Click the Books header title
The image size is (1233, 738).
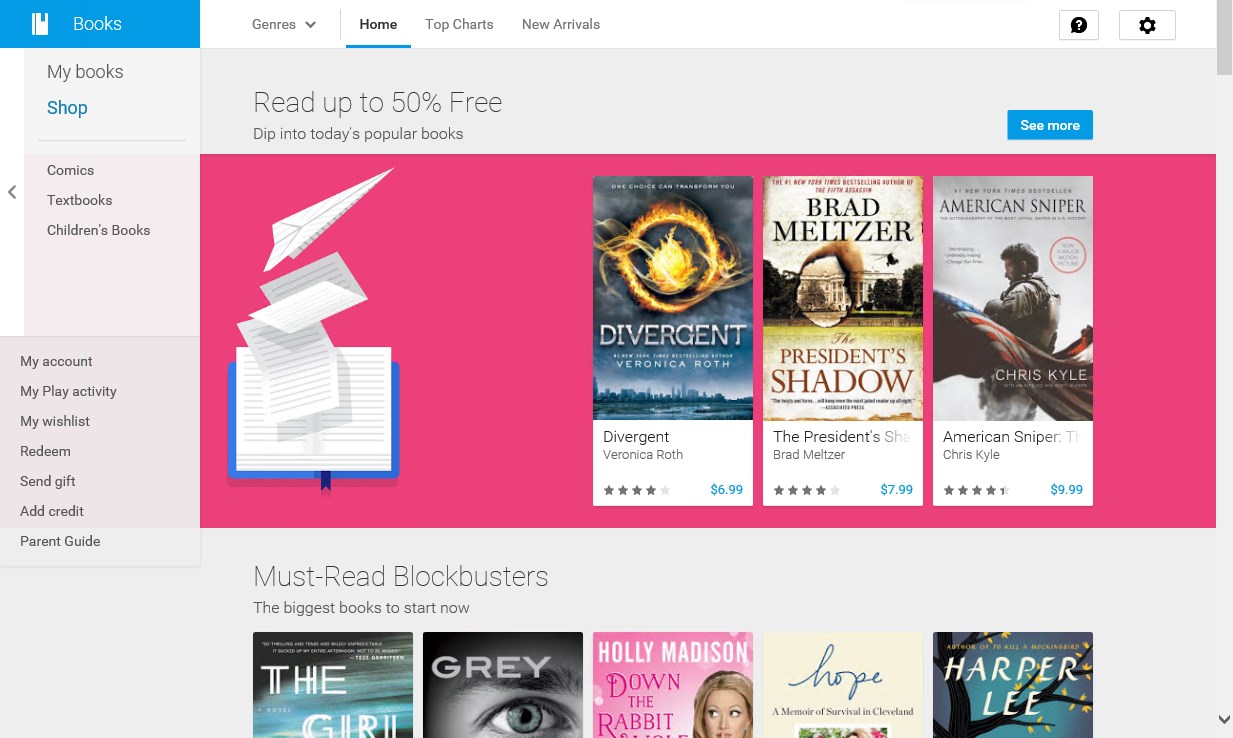coord(97,24)
